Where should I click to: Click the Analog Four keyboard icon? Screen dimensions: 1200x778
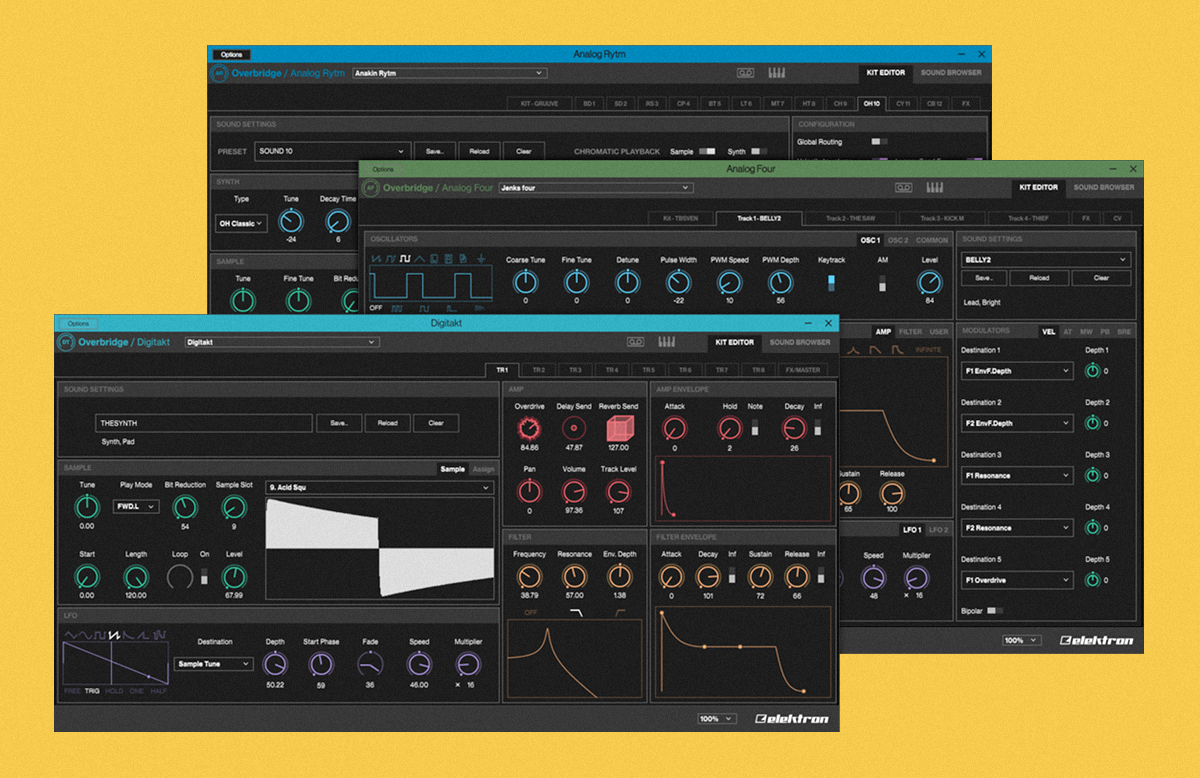[935, 187]
